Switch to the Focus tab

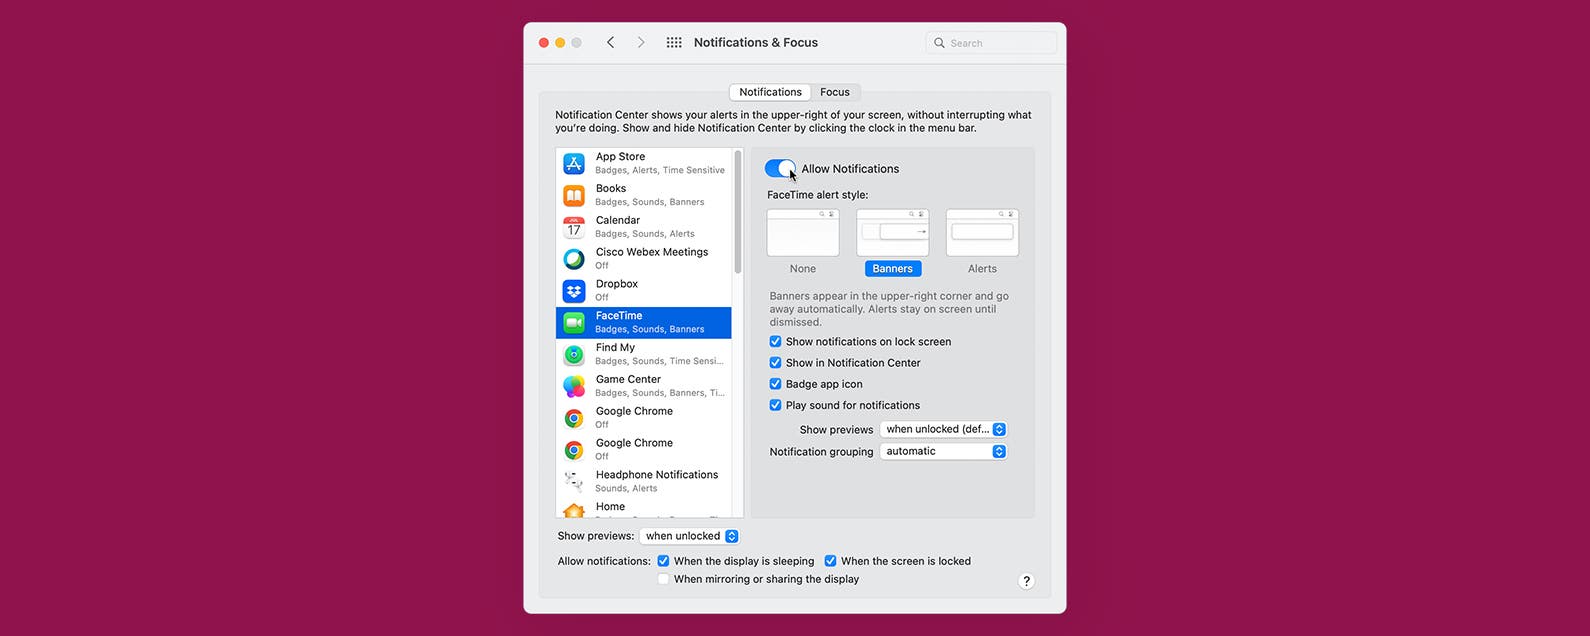(835, 92)
